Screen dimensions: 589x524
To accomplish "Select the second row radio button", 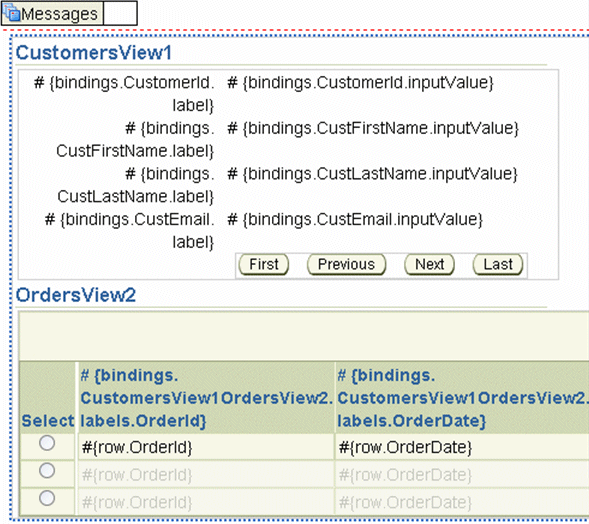I will (47, 470).
